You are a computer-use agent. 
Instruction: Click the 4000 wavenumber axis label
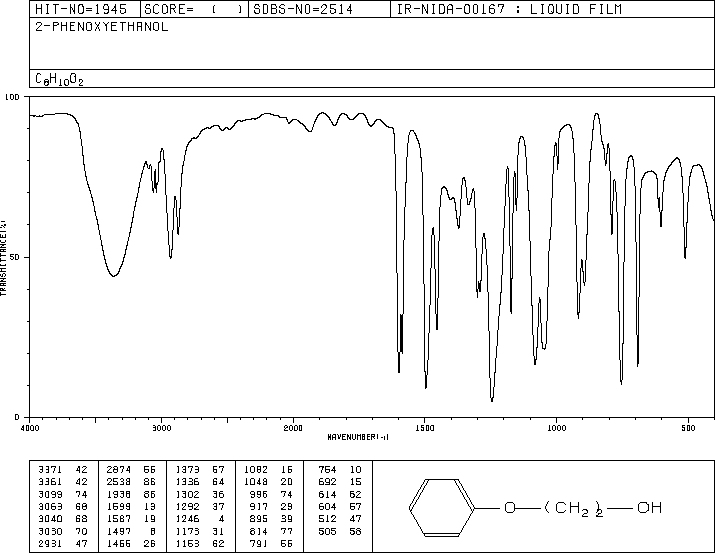(30, 428)
